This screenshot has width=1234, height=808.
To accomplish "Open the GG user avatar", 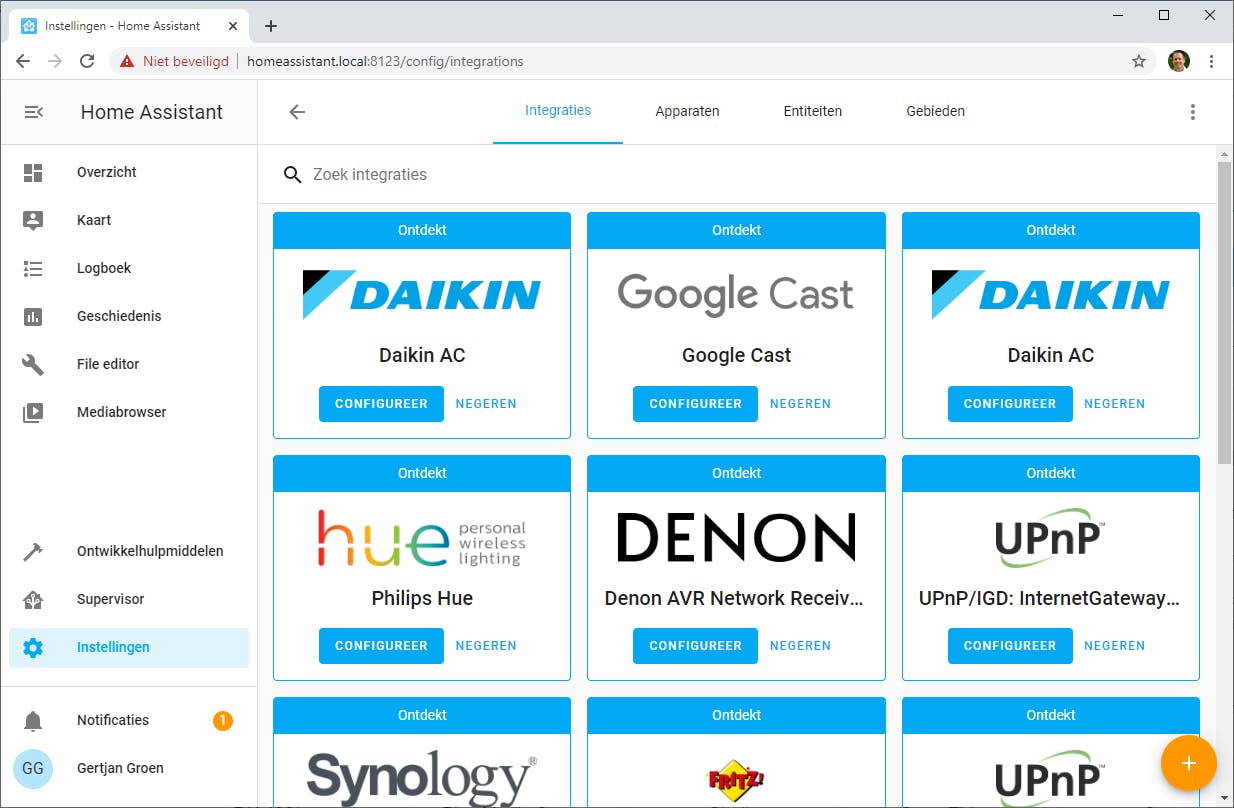I will 33,768.
